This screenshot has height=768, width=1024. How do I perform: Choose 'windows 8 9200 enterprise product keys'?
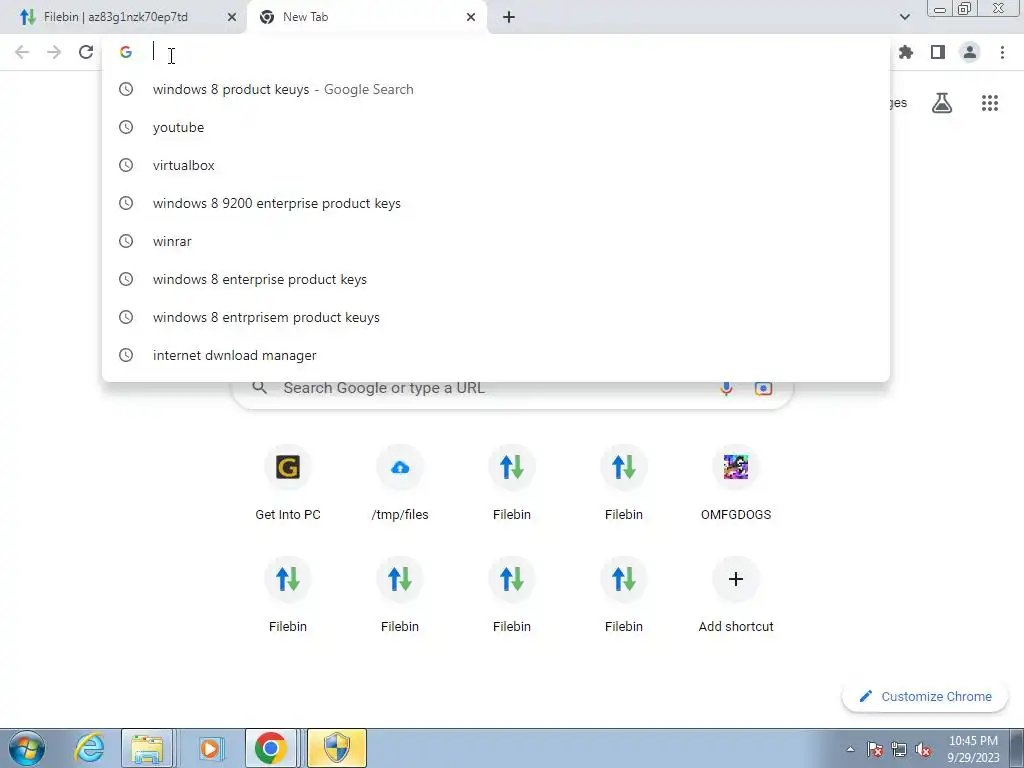point(496,203)
